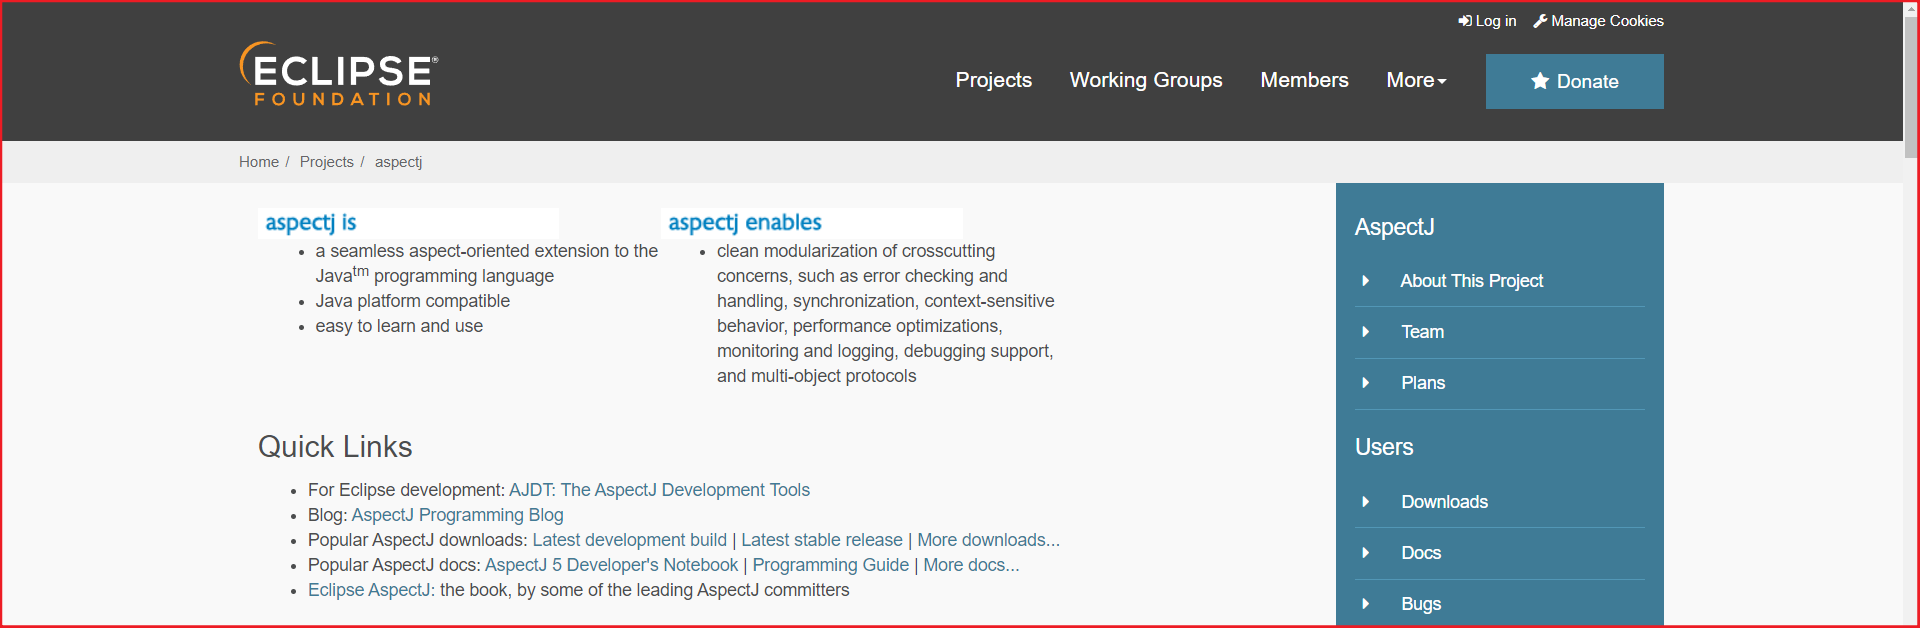Image resolution: width=1920 pixels, height=628 pixels.
Task: Open the Eclipse Foundation logo homepage
Action: [339, 74]
